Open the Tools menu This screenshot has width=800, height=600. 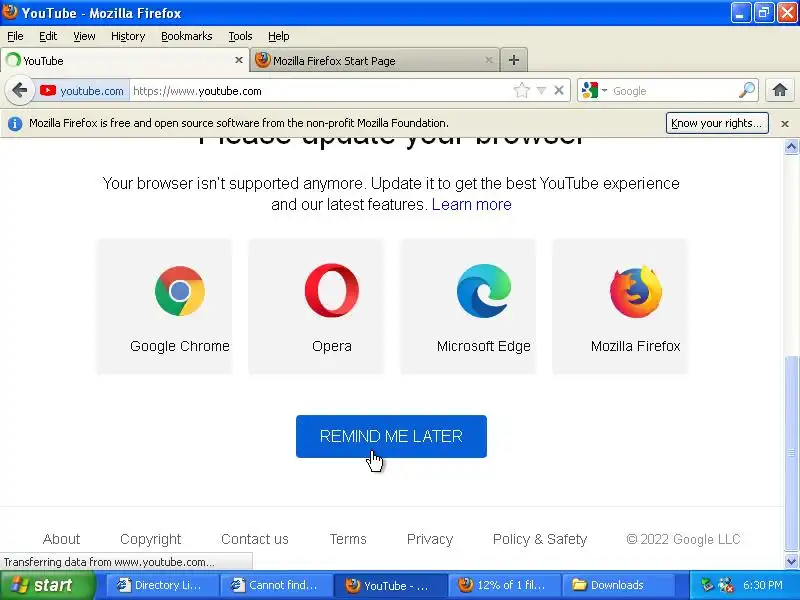point(240,36)
